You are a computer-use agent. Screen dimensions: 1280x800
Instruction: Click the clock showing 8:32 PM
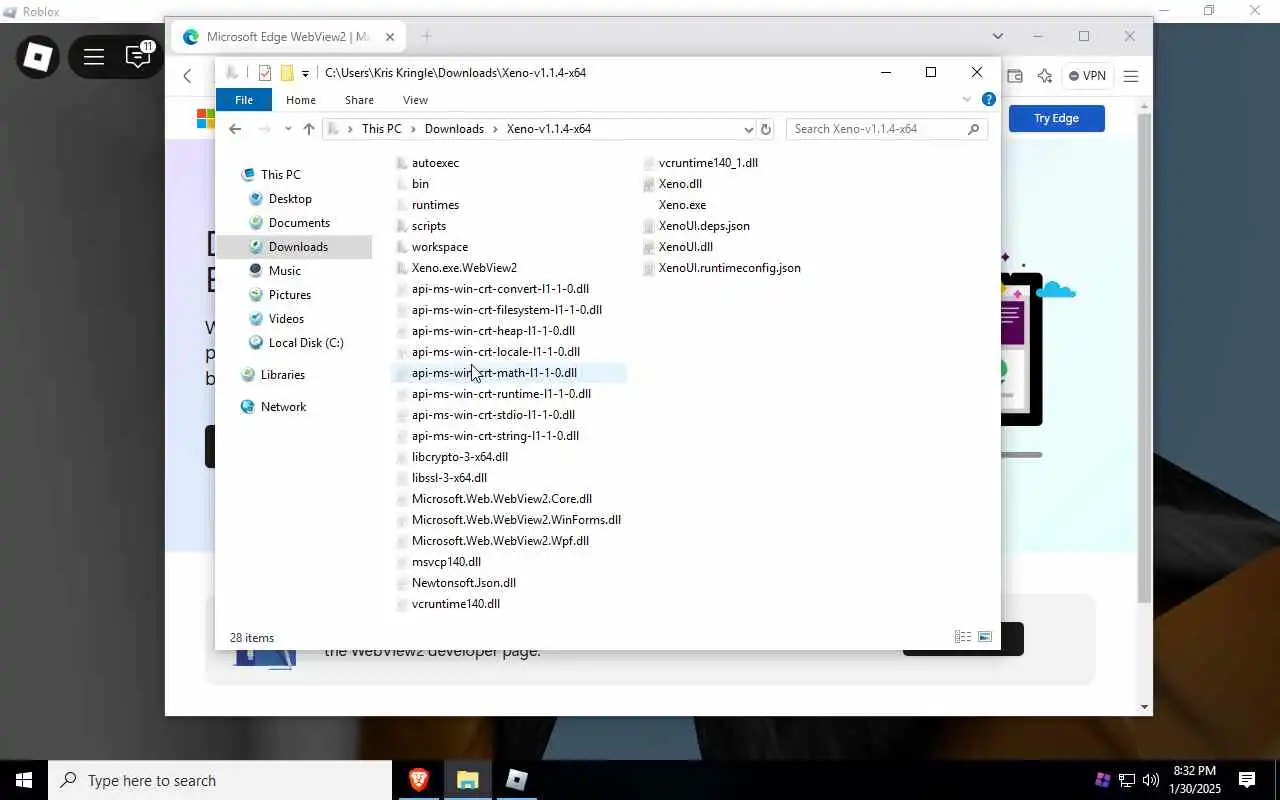1194,771
